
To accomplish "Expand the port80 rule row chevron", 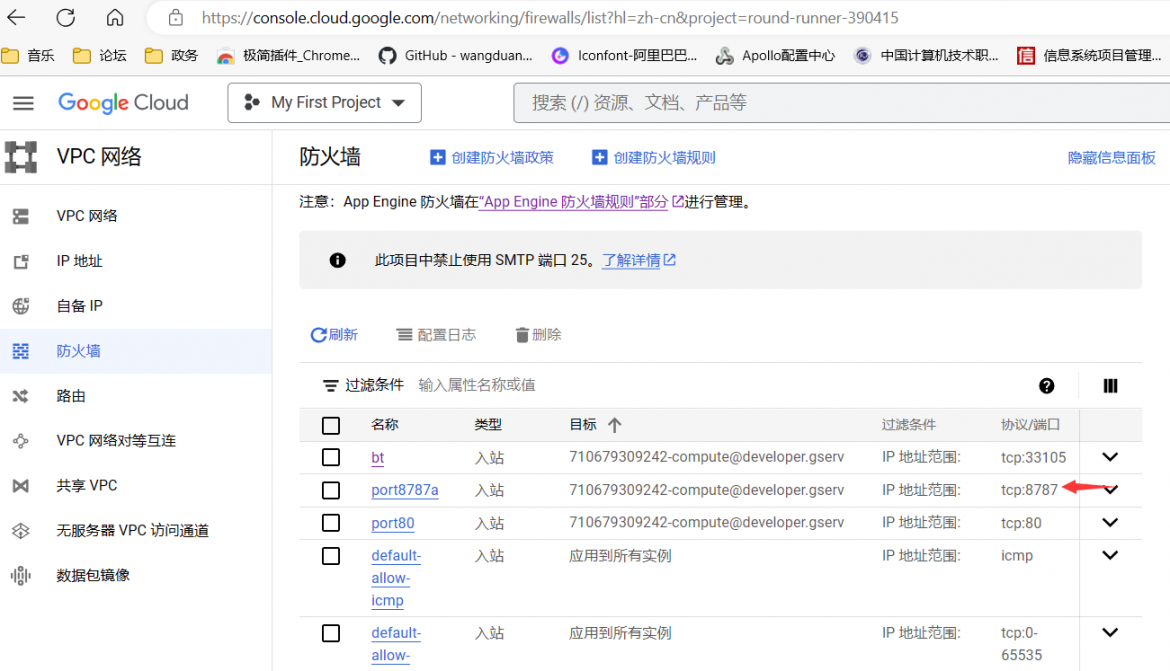I will click(1110, 522).
